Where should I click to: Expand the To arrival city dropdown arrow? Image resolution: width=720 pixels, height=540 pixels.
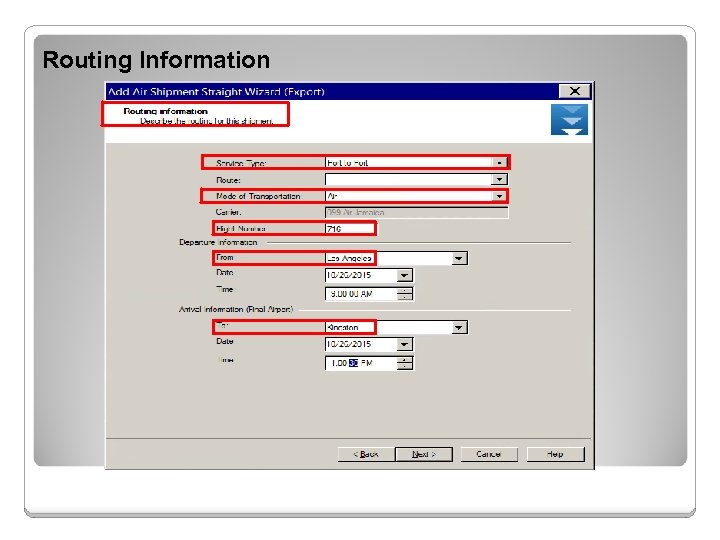coord(459,327)
